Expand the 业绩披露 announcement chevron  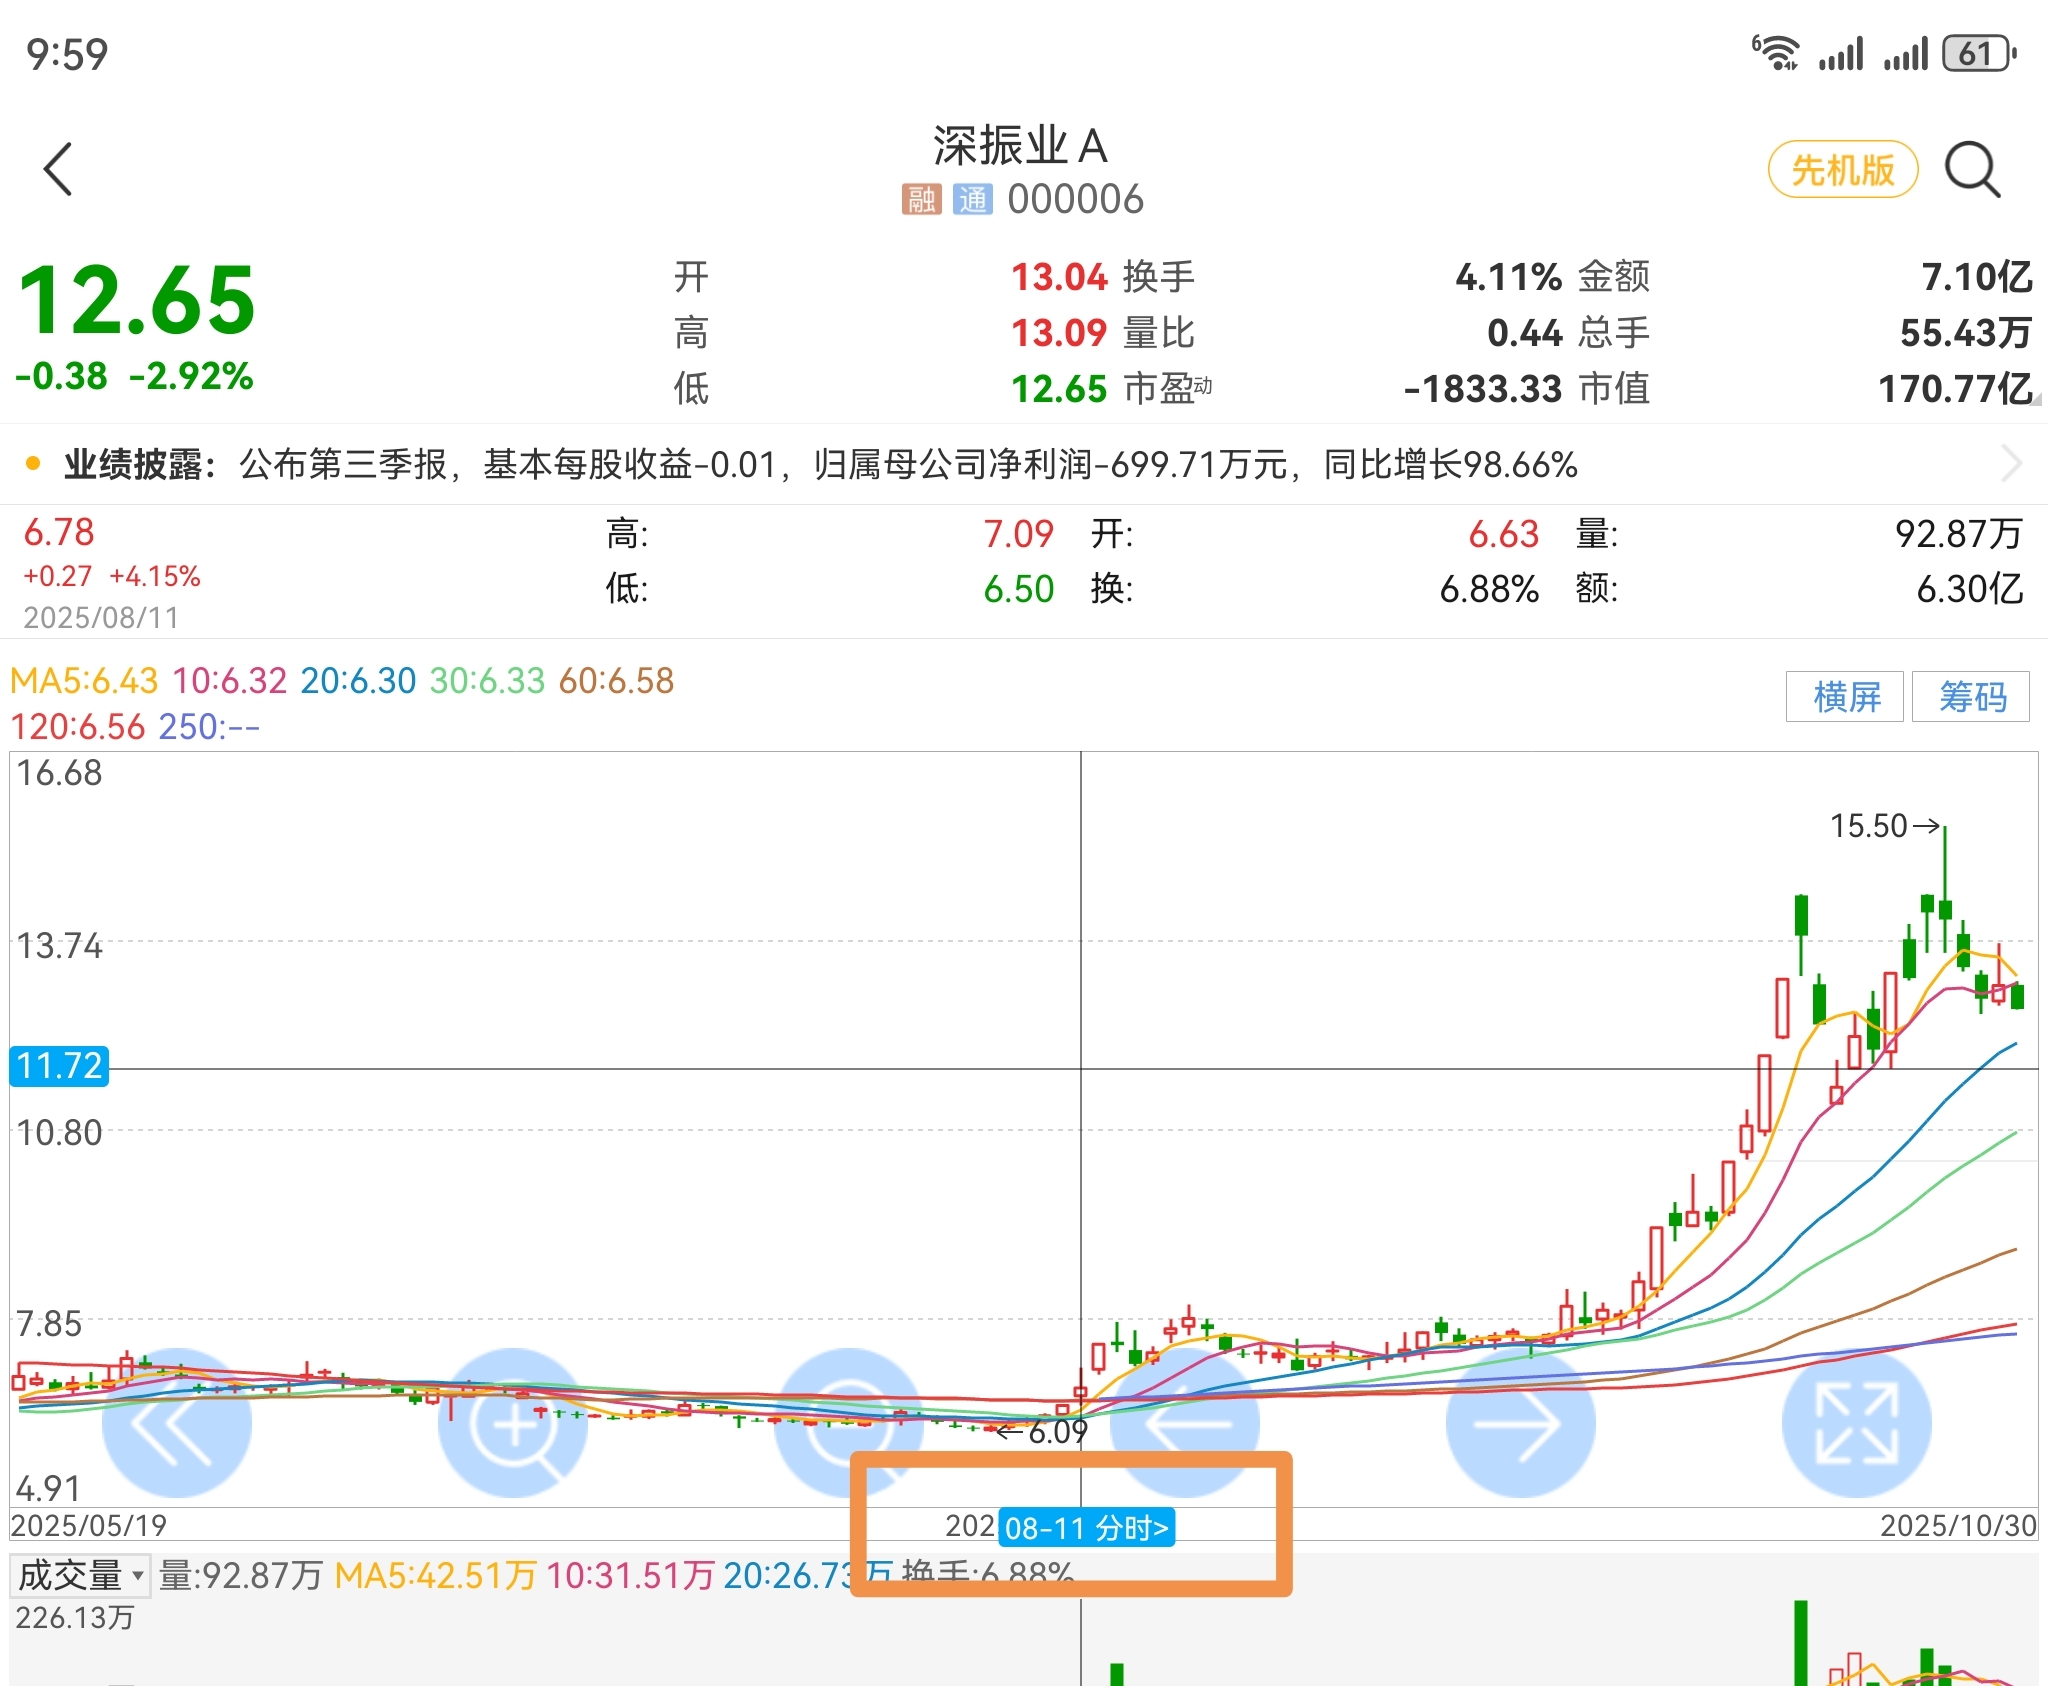coord(2011,464)
